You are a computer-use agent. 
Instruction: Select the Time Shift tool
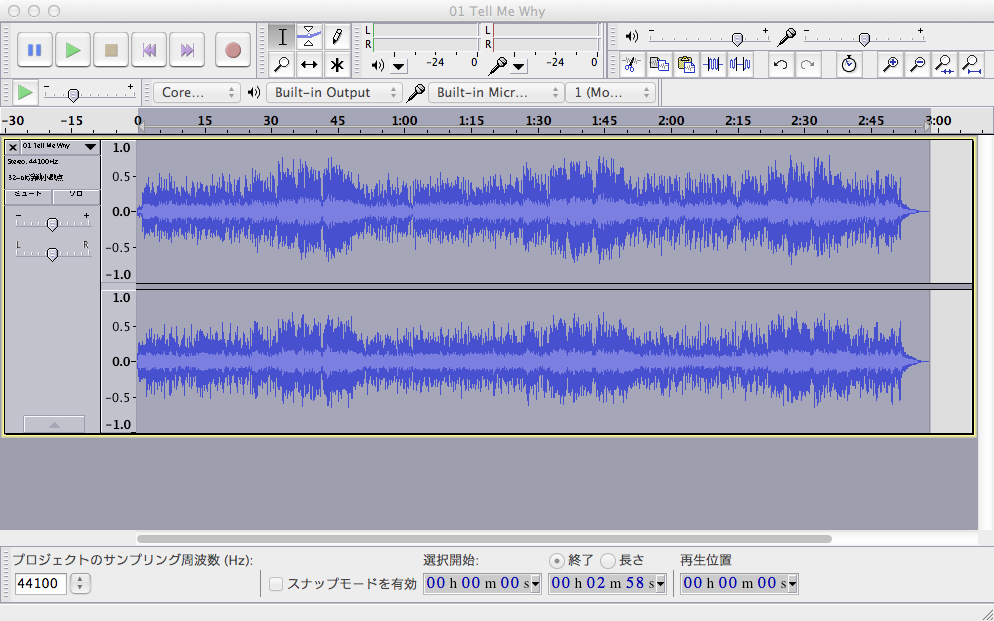click(x=308, y=64)
